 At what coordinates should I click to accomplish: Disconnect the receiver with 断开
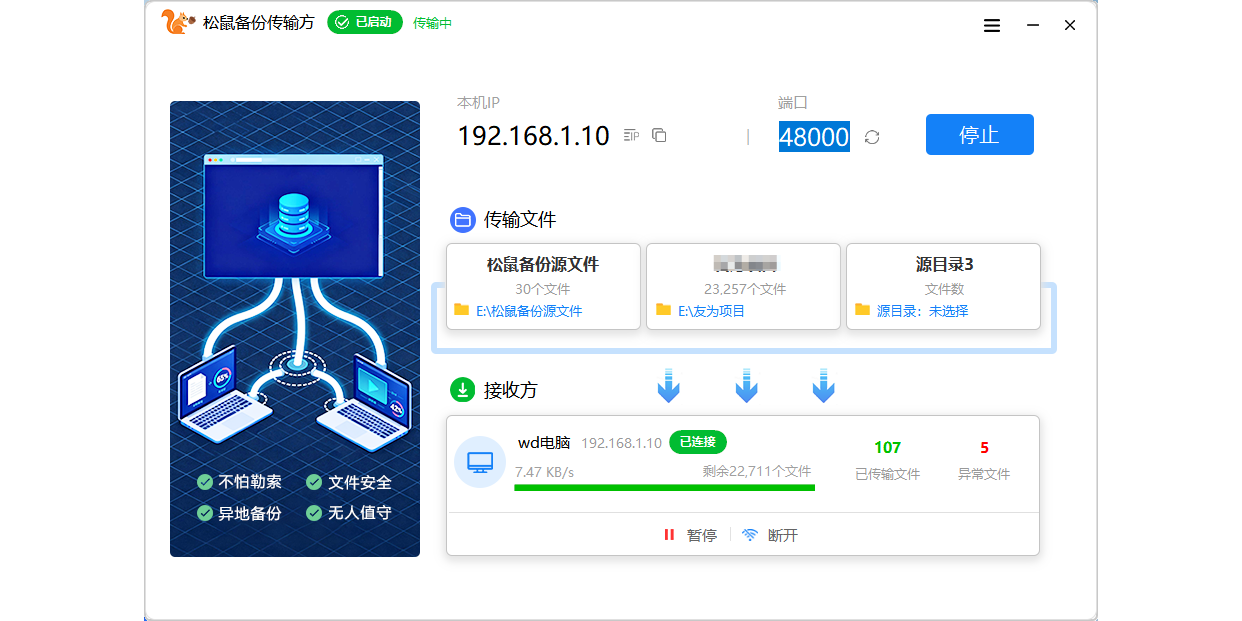click(770, 535)
